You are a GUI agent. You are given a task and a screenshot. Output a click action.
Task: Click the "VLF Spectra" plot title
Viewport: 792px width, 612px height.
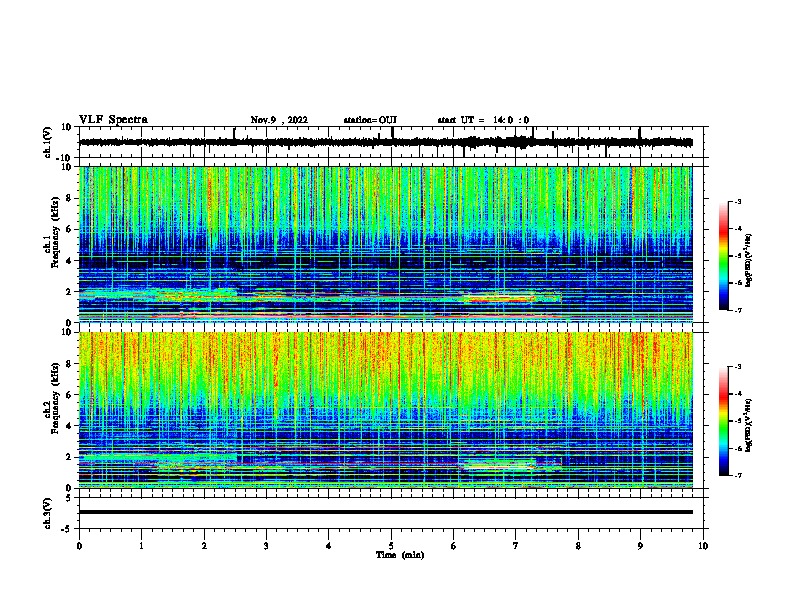[x=113, y=120]
